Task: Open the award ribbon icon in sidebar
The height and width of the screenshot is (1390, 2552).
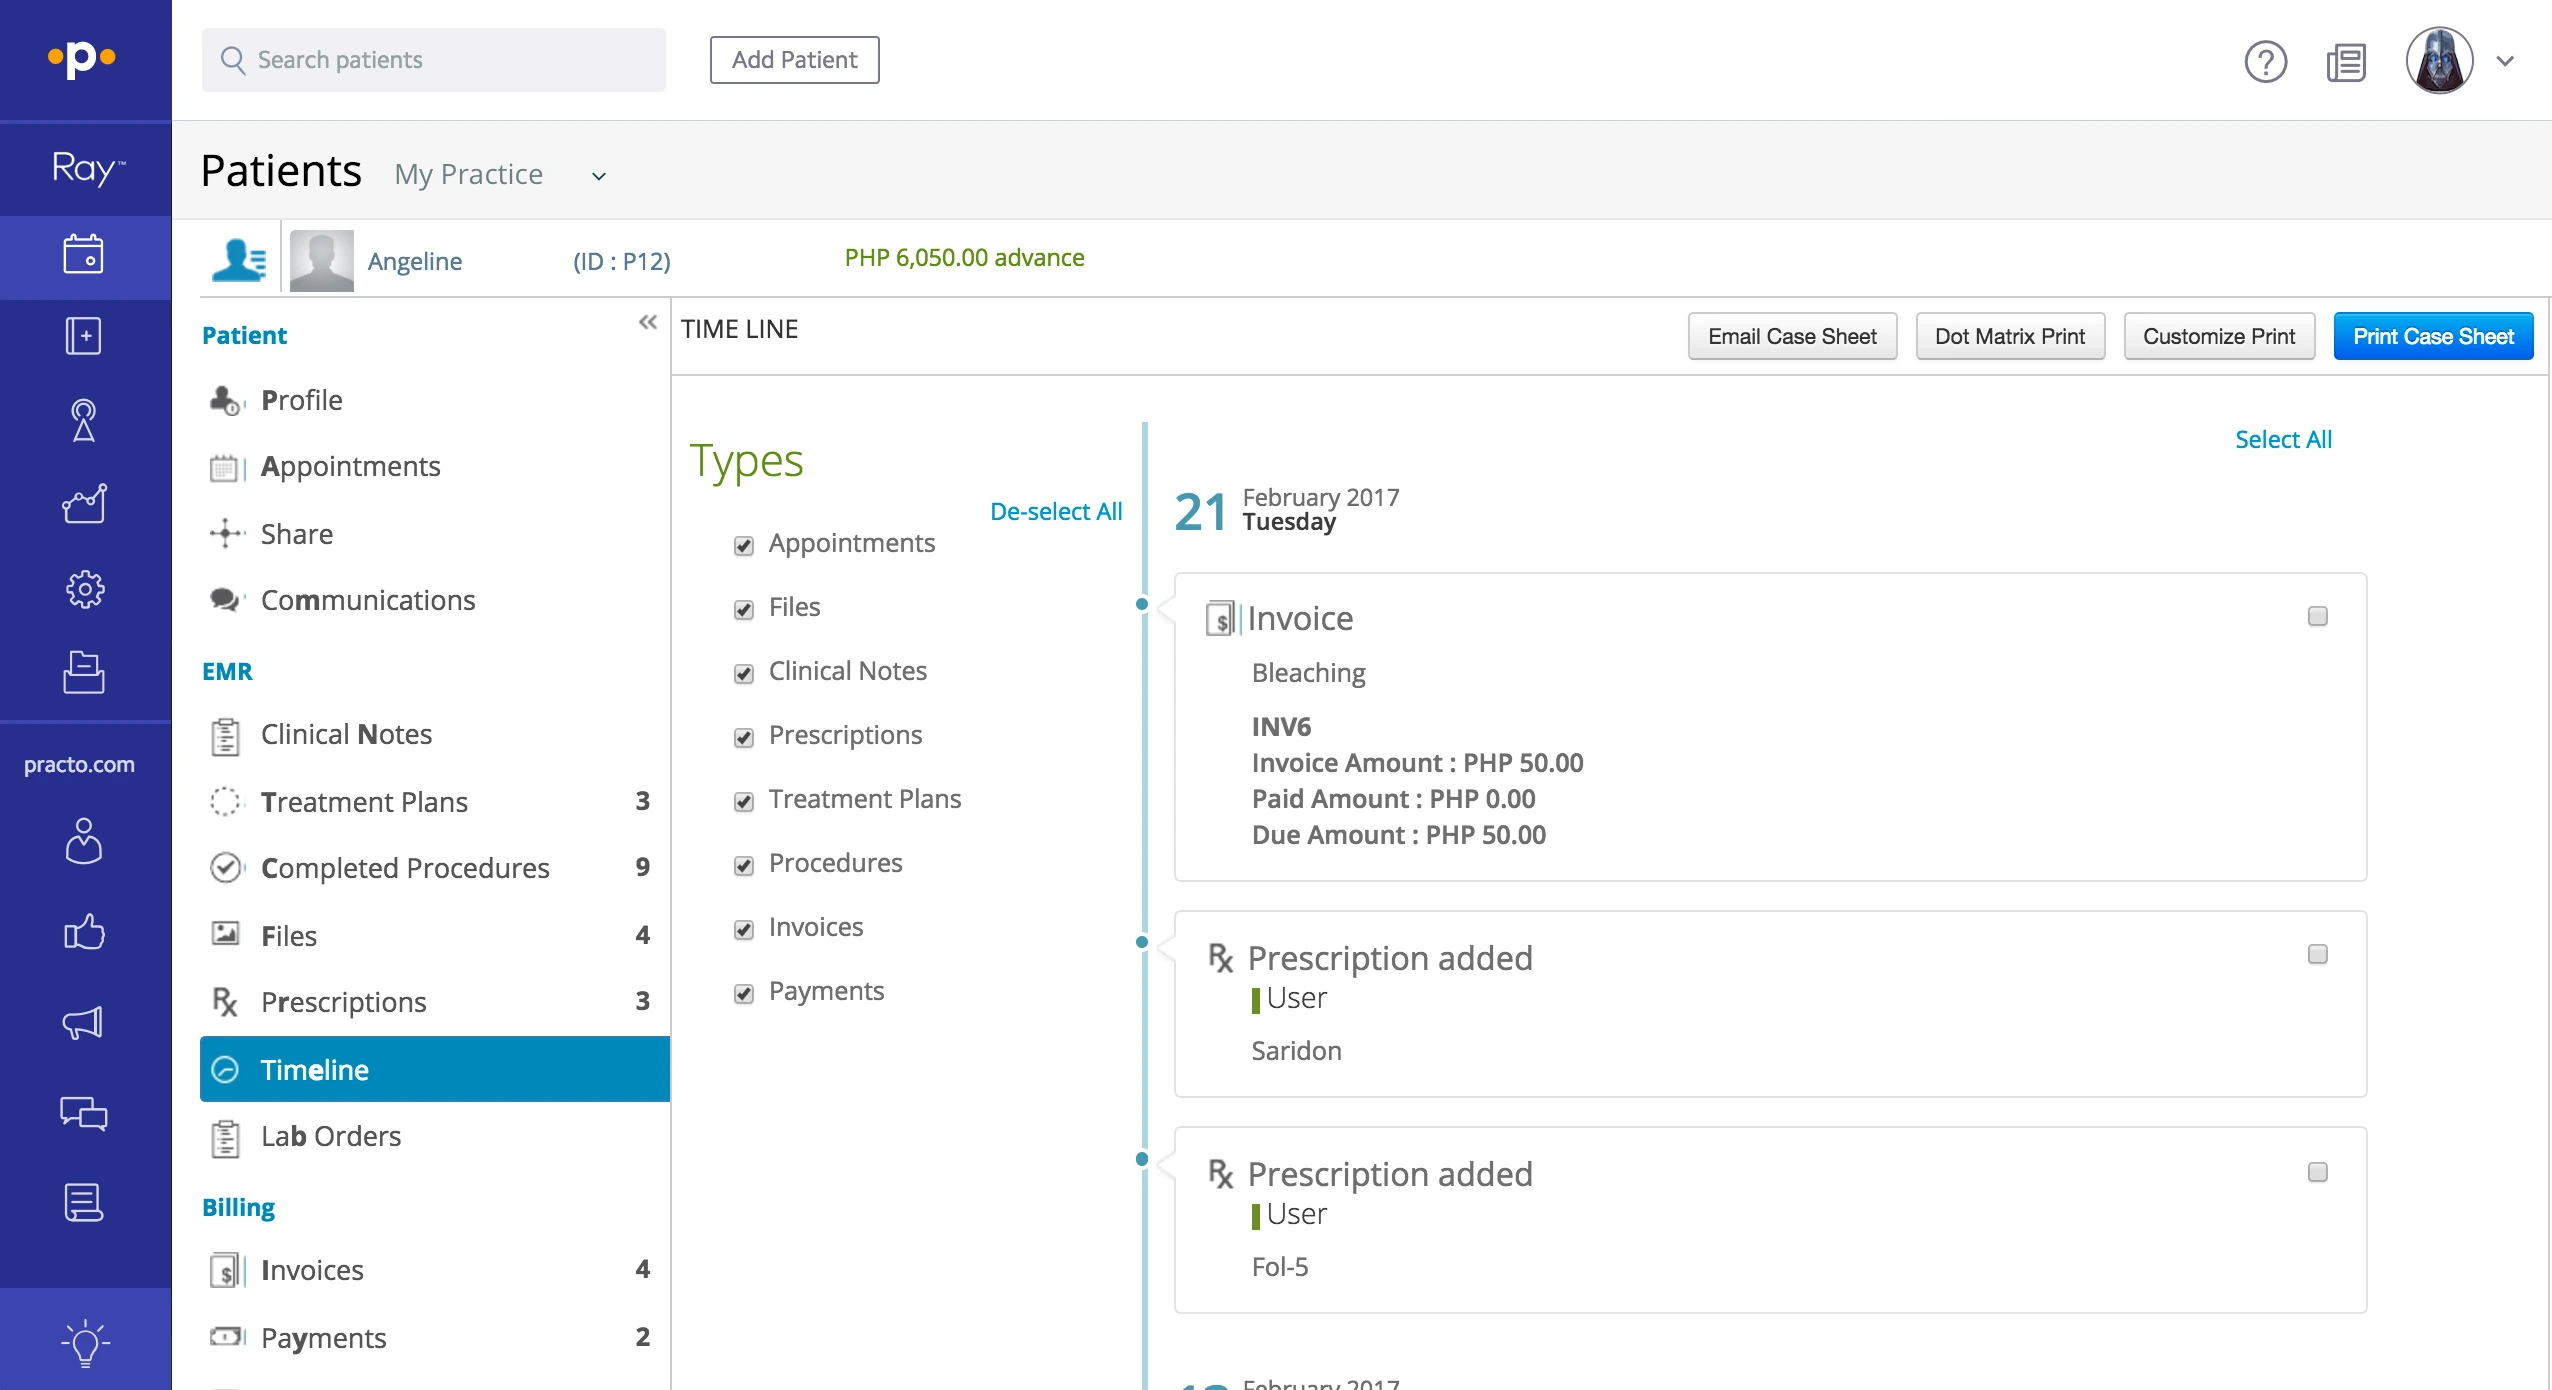Action: click(x=84, y=420)
